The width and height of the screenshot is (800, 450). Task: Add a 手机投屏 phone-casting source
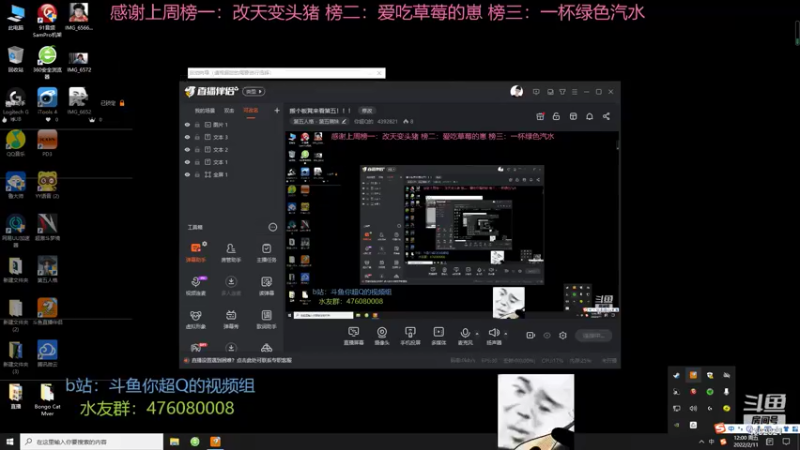click(x=410, y=336)
